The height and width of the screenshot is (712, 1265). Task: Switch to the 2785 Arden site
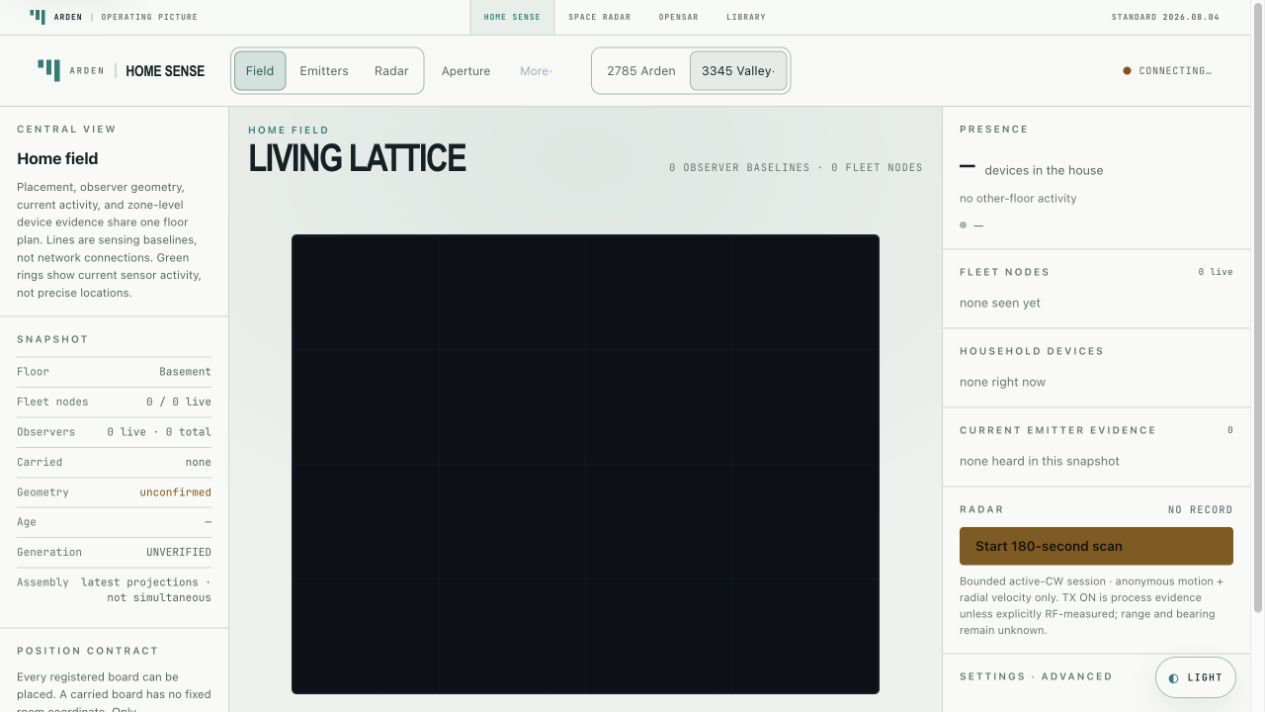coord(641,71)
